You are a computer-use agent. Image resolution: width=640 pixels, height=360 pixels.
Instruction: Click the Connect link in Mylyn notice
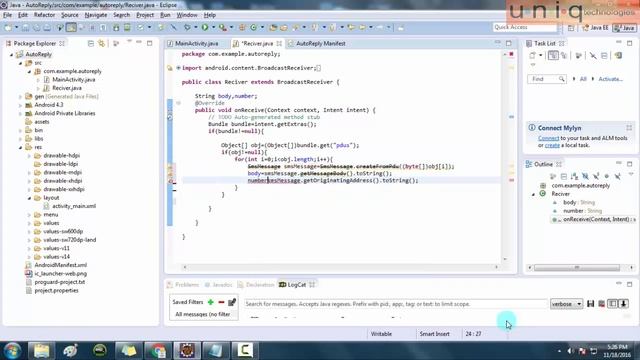548,138
